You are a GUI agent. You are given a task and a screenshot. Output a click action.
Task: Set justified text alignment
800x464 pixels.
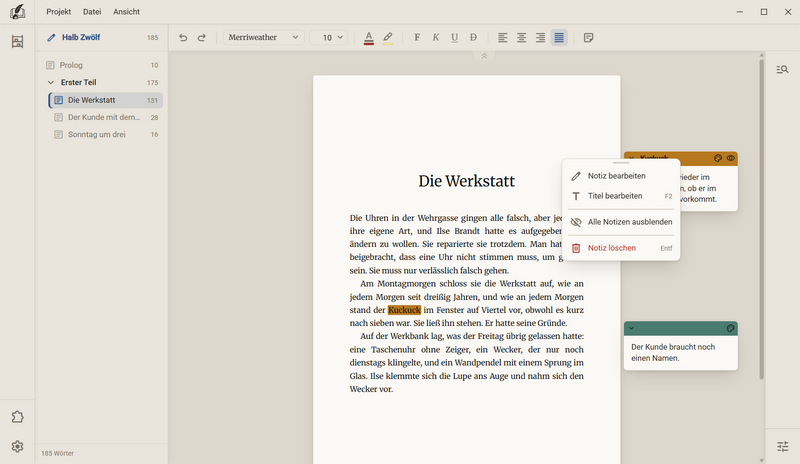point(559,38)
